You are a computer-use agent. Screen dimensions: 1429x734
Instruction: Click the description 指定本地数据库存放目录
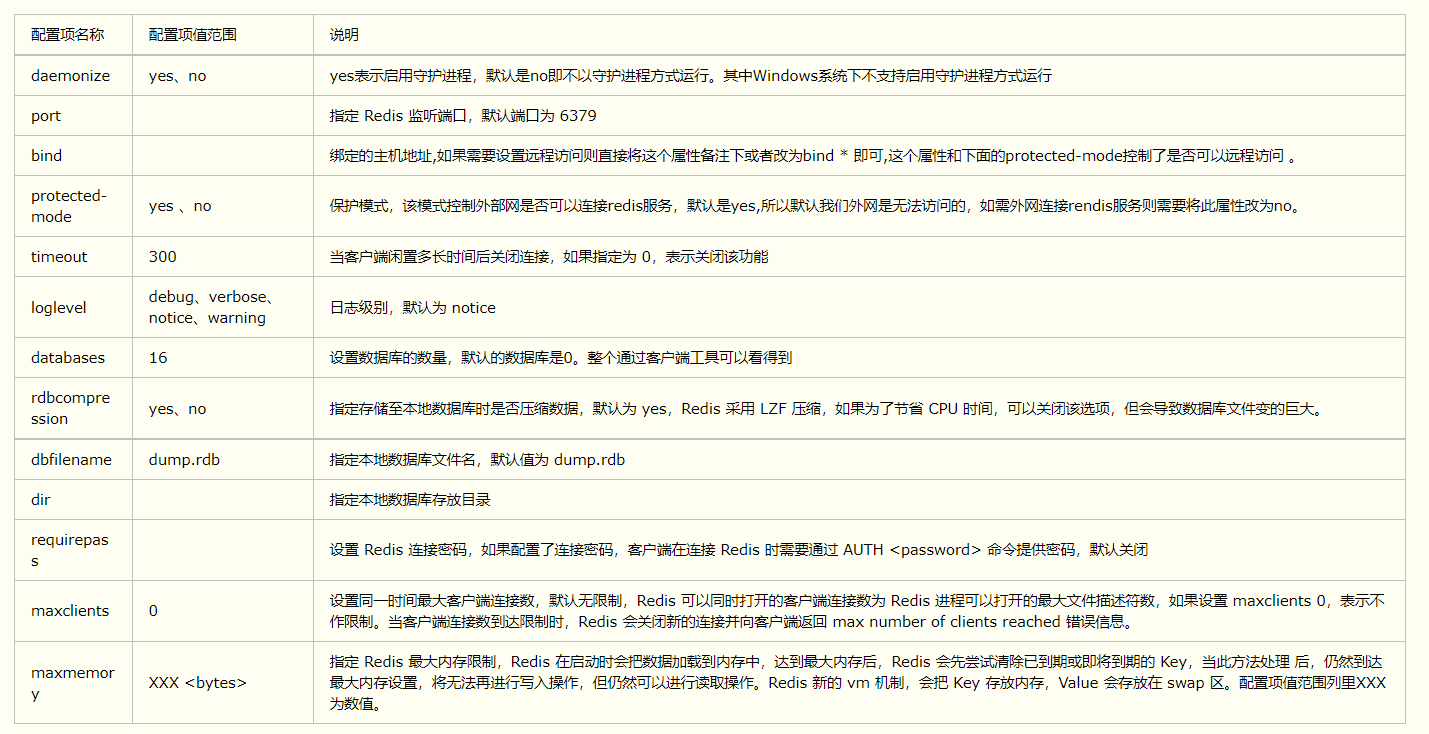point(410,500)
